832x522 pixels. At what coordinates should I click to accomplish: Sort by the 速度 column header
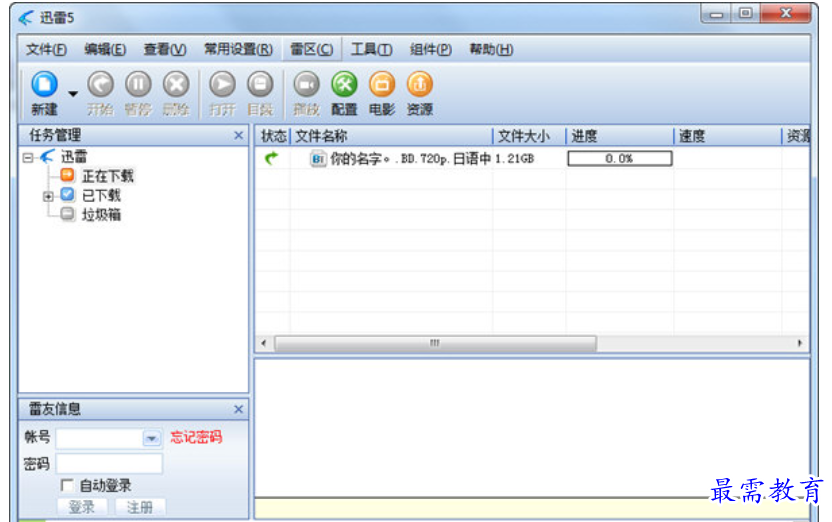727,136
